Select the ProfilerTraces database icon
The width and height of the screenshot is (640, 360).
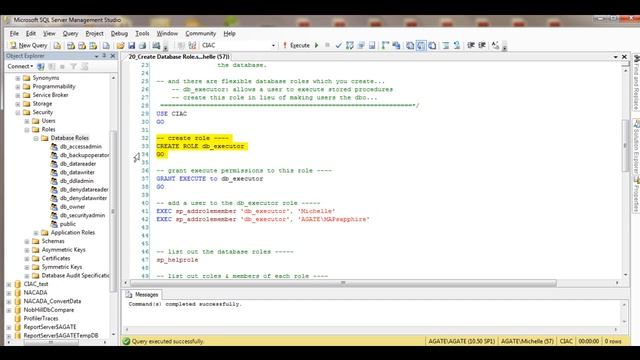point(18,318)
